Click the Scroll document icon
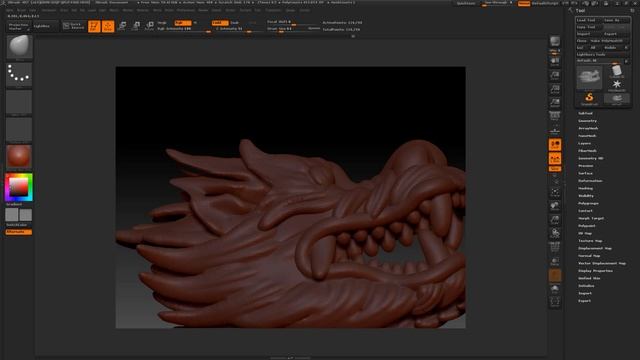The image size is (640, 360). coord(555,62)
